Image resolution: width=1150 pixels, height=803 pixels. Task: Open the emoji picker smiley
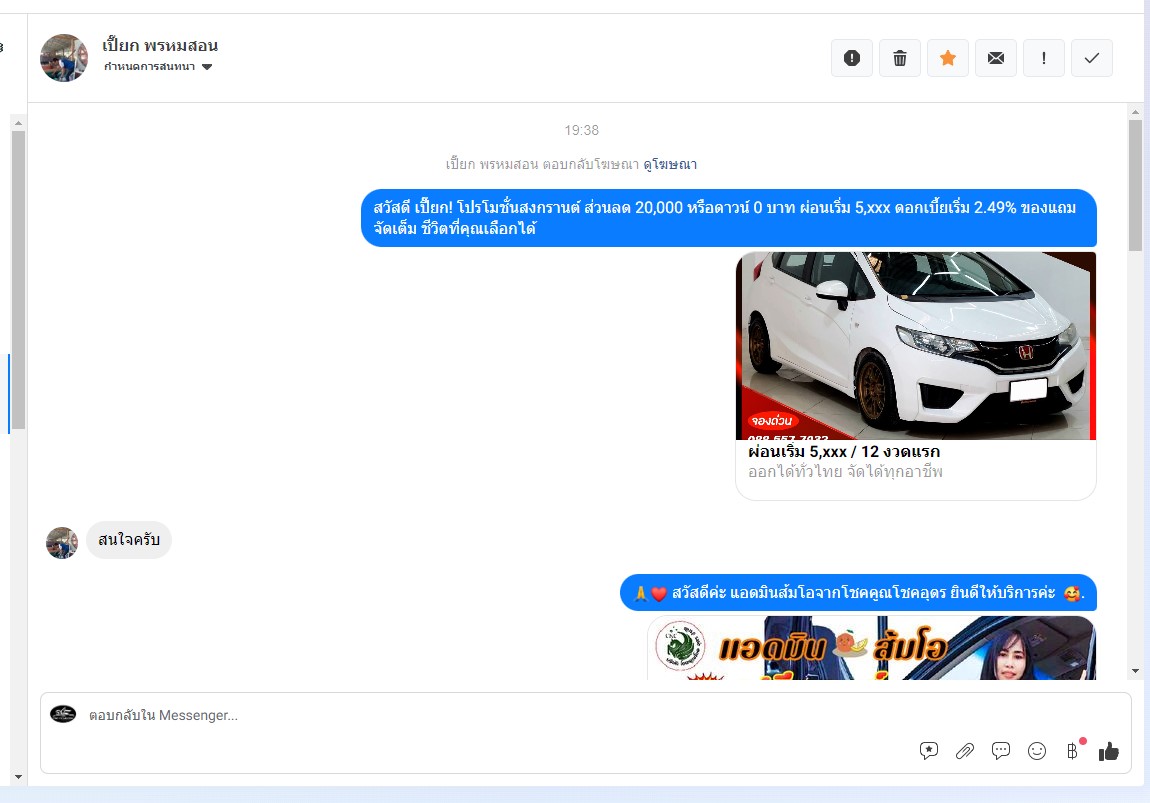click(1037, 751)
